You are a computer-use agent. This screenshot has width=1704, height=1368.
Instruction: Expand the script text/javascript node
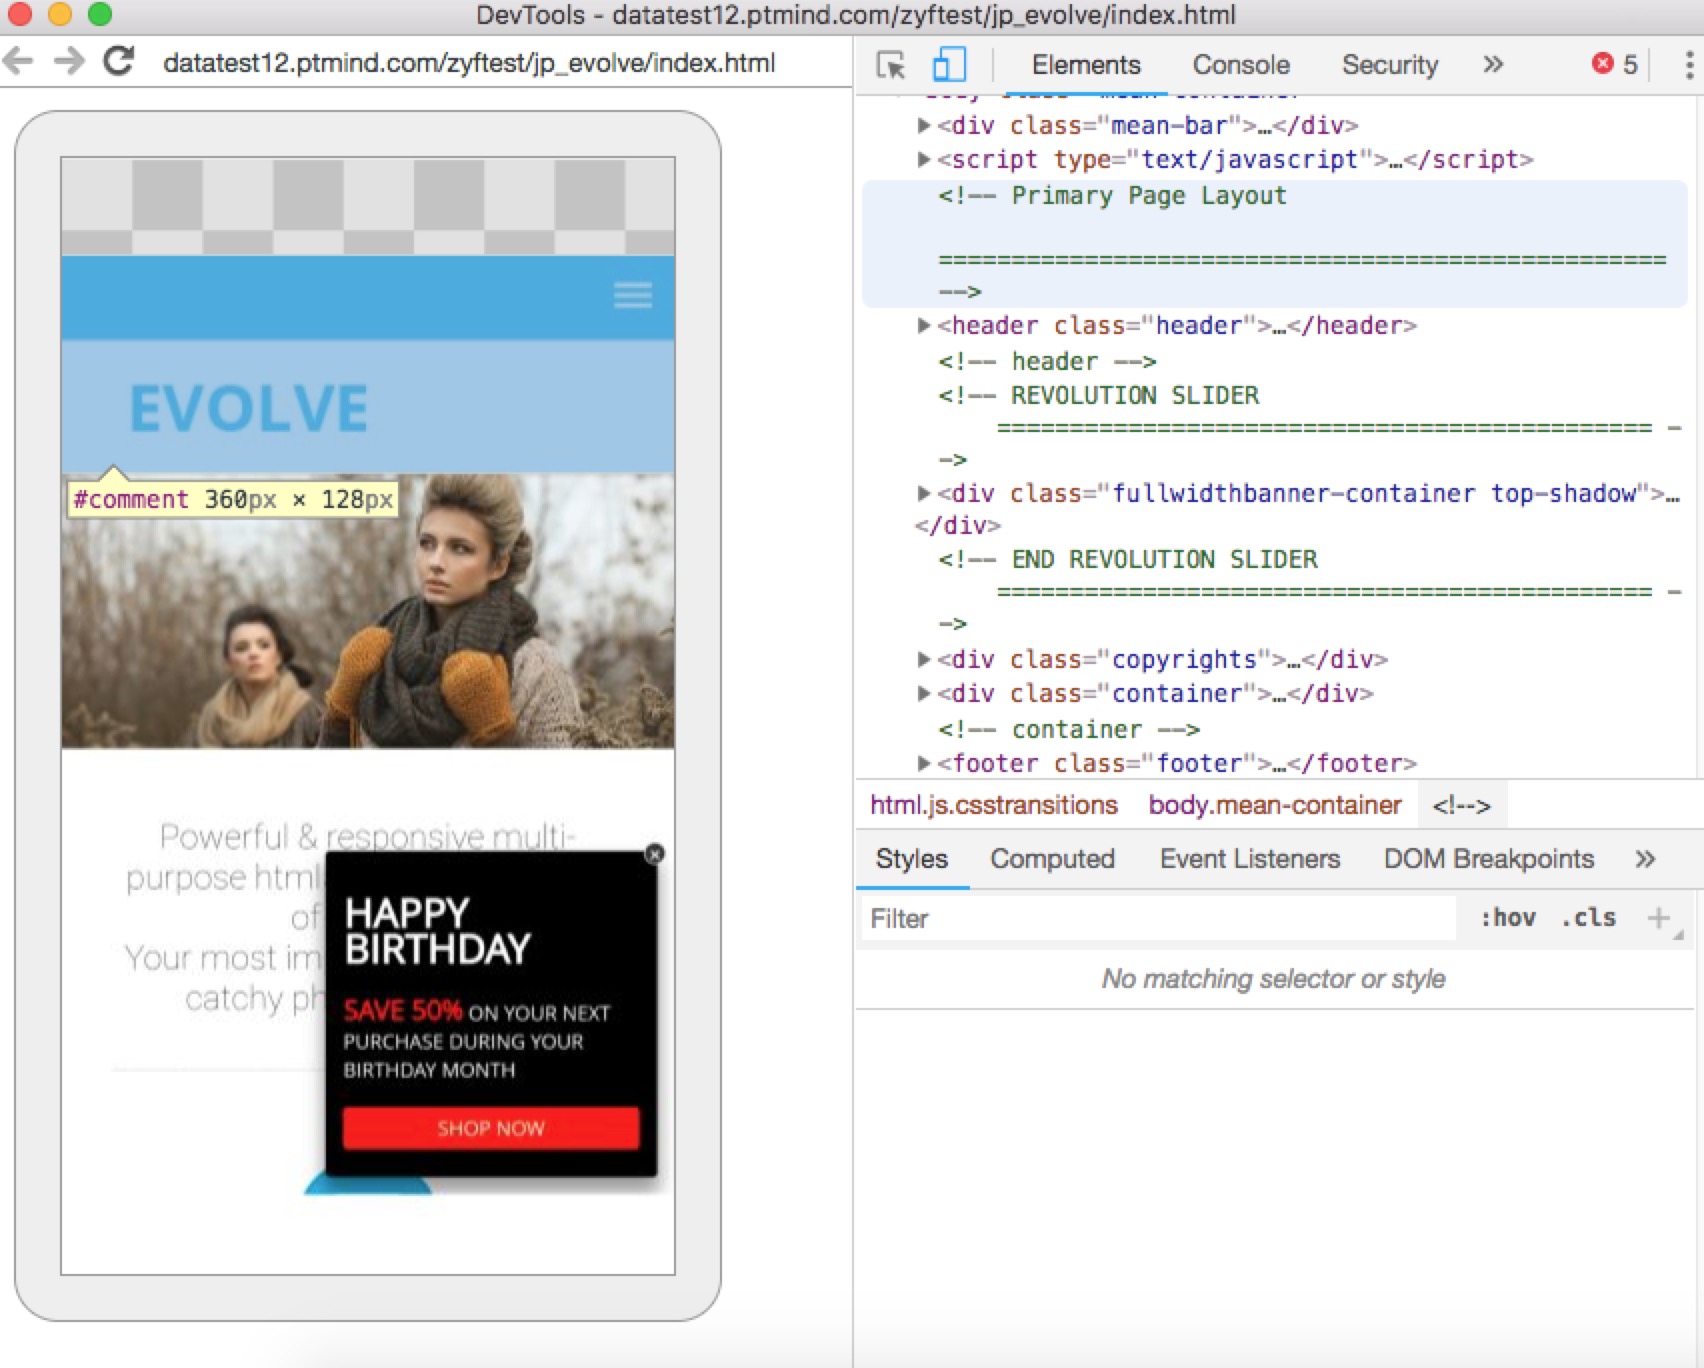point(924,159)
